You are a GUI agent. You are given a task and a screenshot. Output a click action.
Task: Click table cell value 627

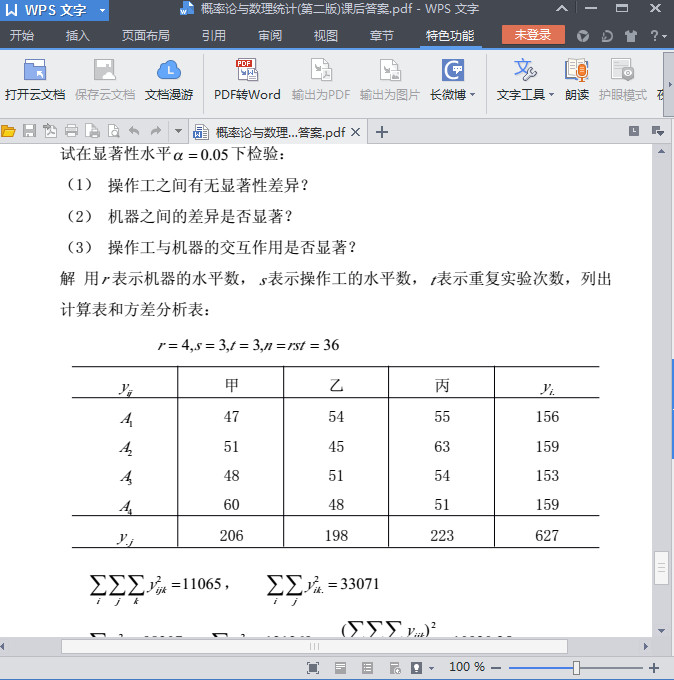546,536
